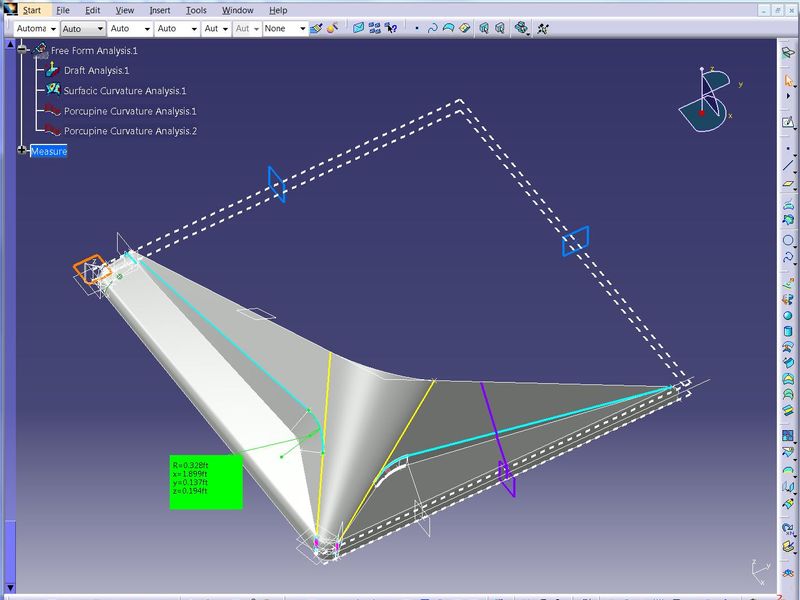Click the axis system icon in top toolbar
The height and width of the screenshot is (600, 800).
pyautogui.click(x=543, y=29)
